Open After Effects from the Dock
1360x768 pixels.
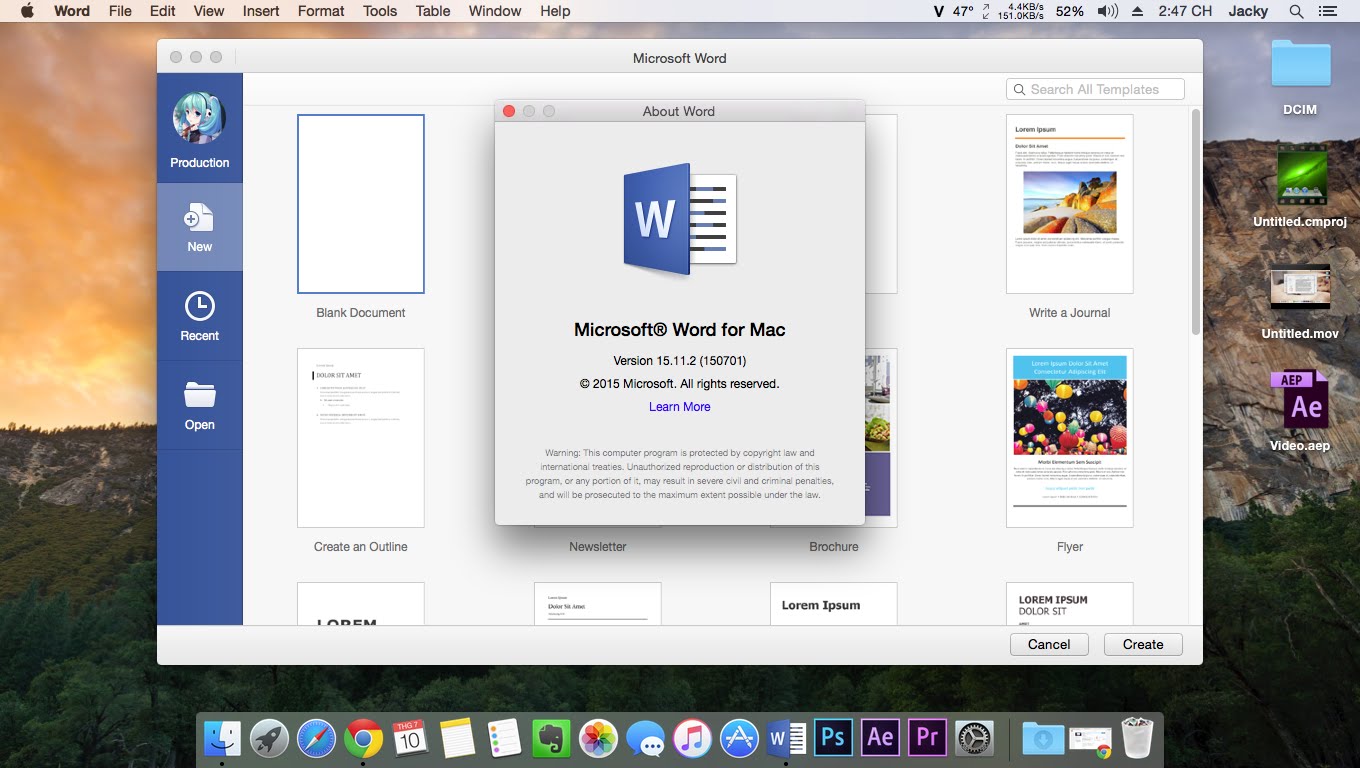coord(880,738)
